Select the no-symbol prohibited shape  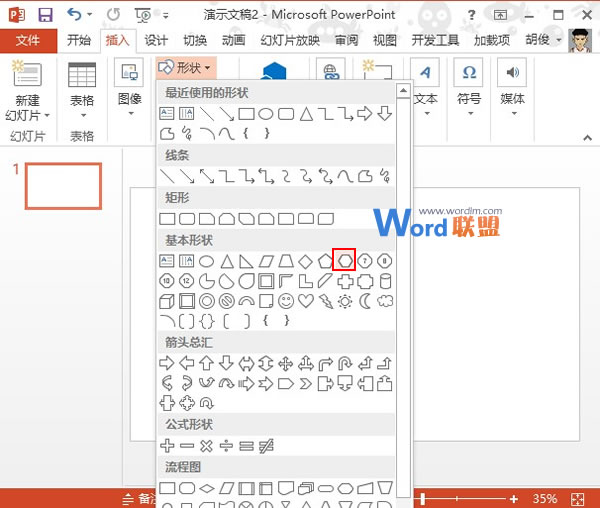pos(227,301)
